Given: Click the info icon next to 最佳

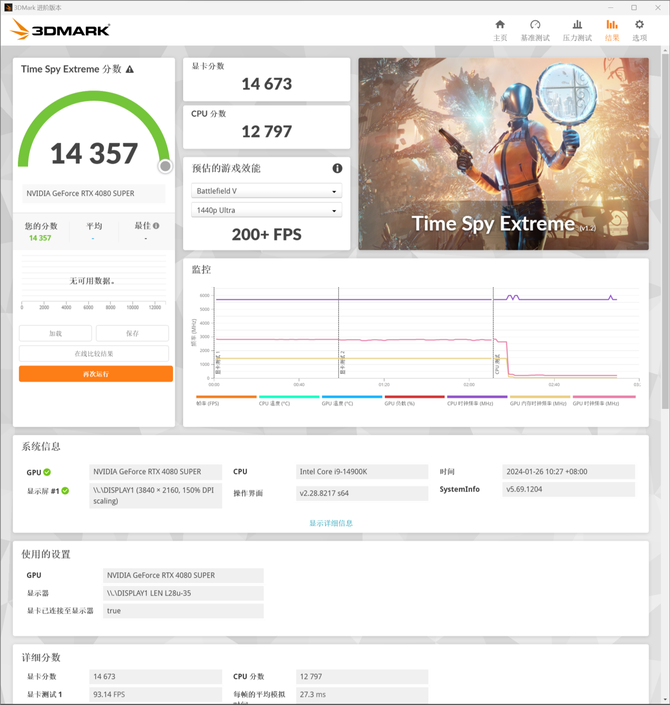Looking at the screenshot, I should [x=156, y=226].
